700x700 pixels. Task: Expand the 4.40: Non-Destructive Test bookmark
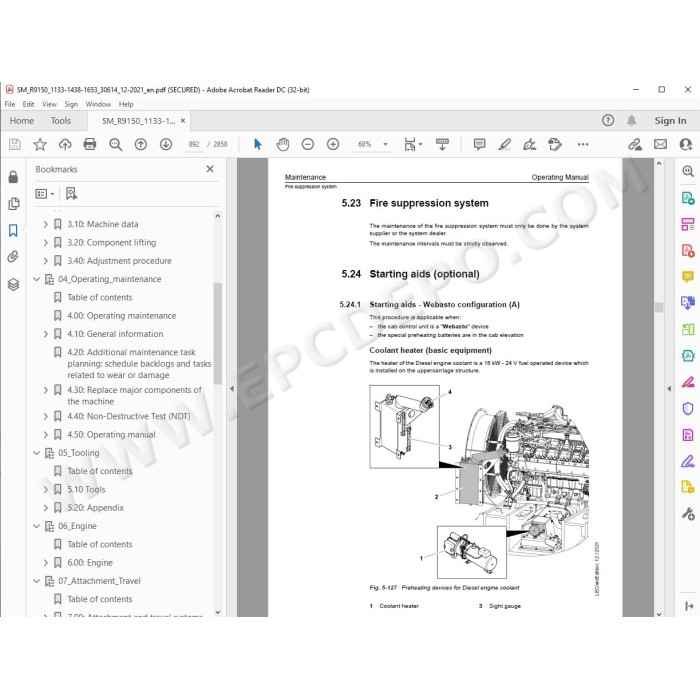46,416
